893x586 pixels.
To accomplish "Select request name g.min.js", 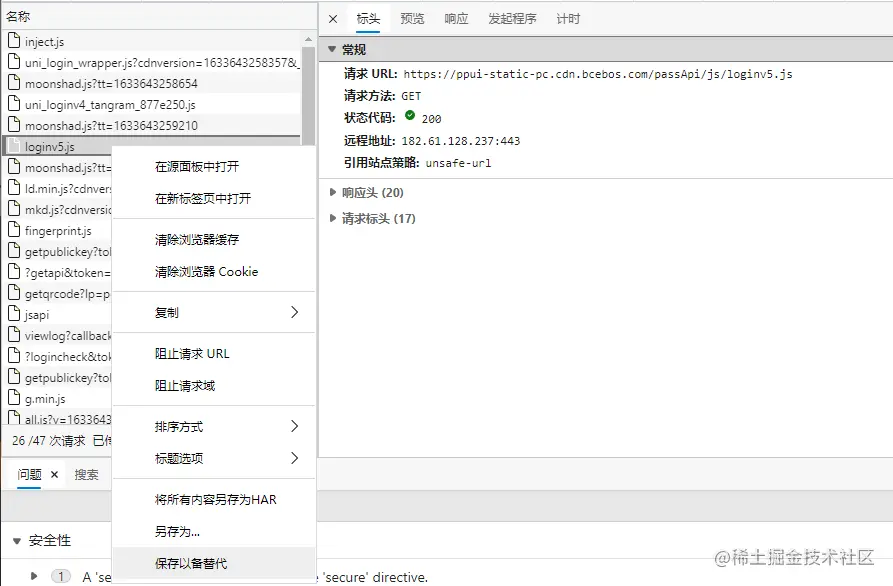I will coord(45,399).
